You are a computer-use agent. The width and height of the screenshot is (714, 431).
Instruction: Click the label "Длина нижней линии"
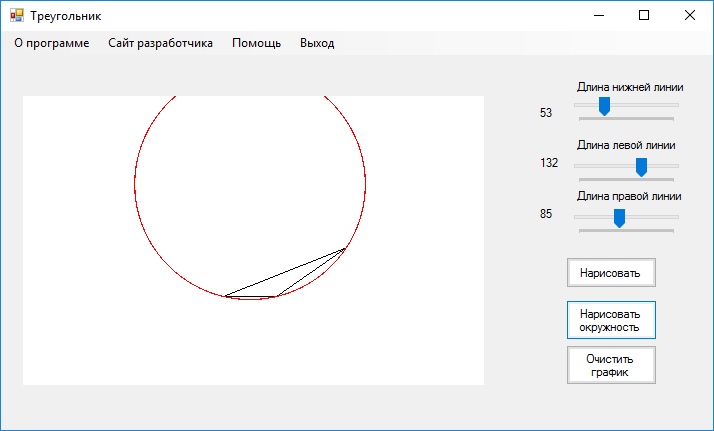630,87
